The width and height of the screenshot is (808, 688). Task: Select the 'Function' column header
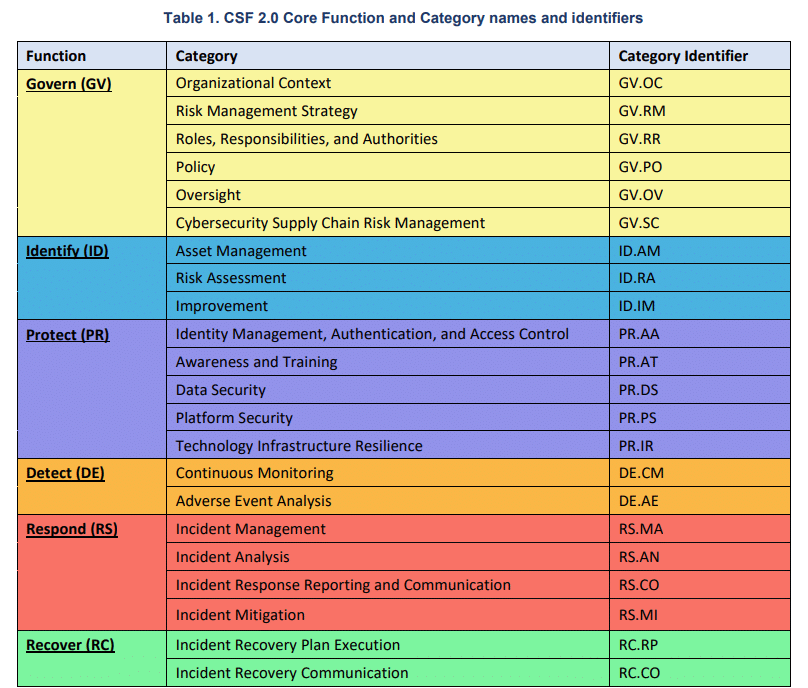[92, 56]
